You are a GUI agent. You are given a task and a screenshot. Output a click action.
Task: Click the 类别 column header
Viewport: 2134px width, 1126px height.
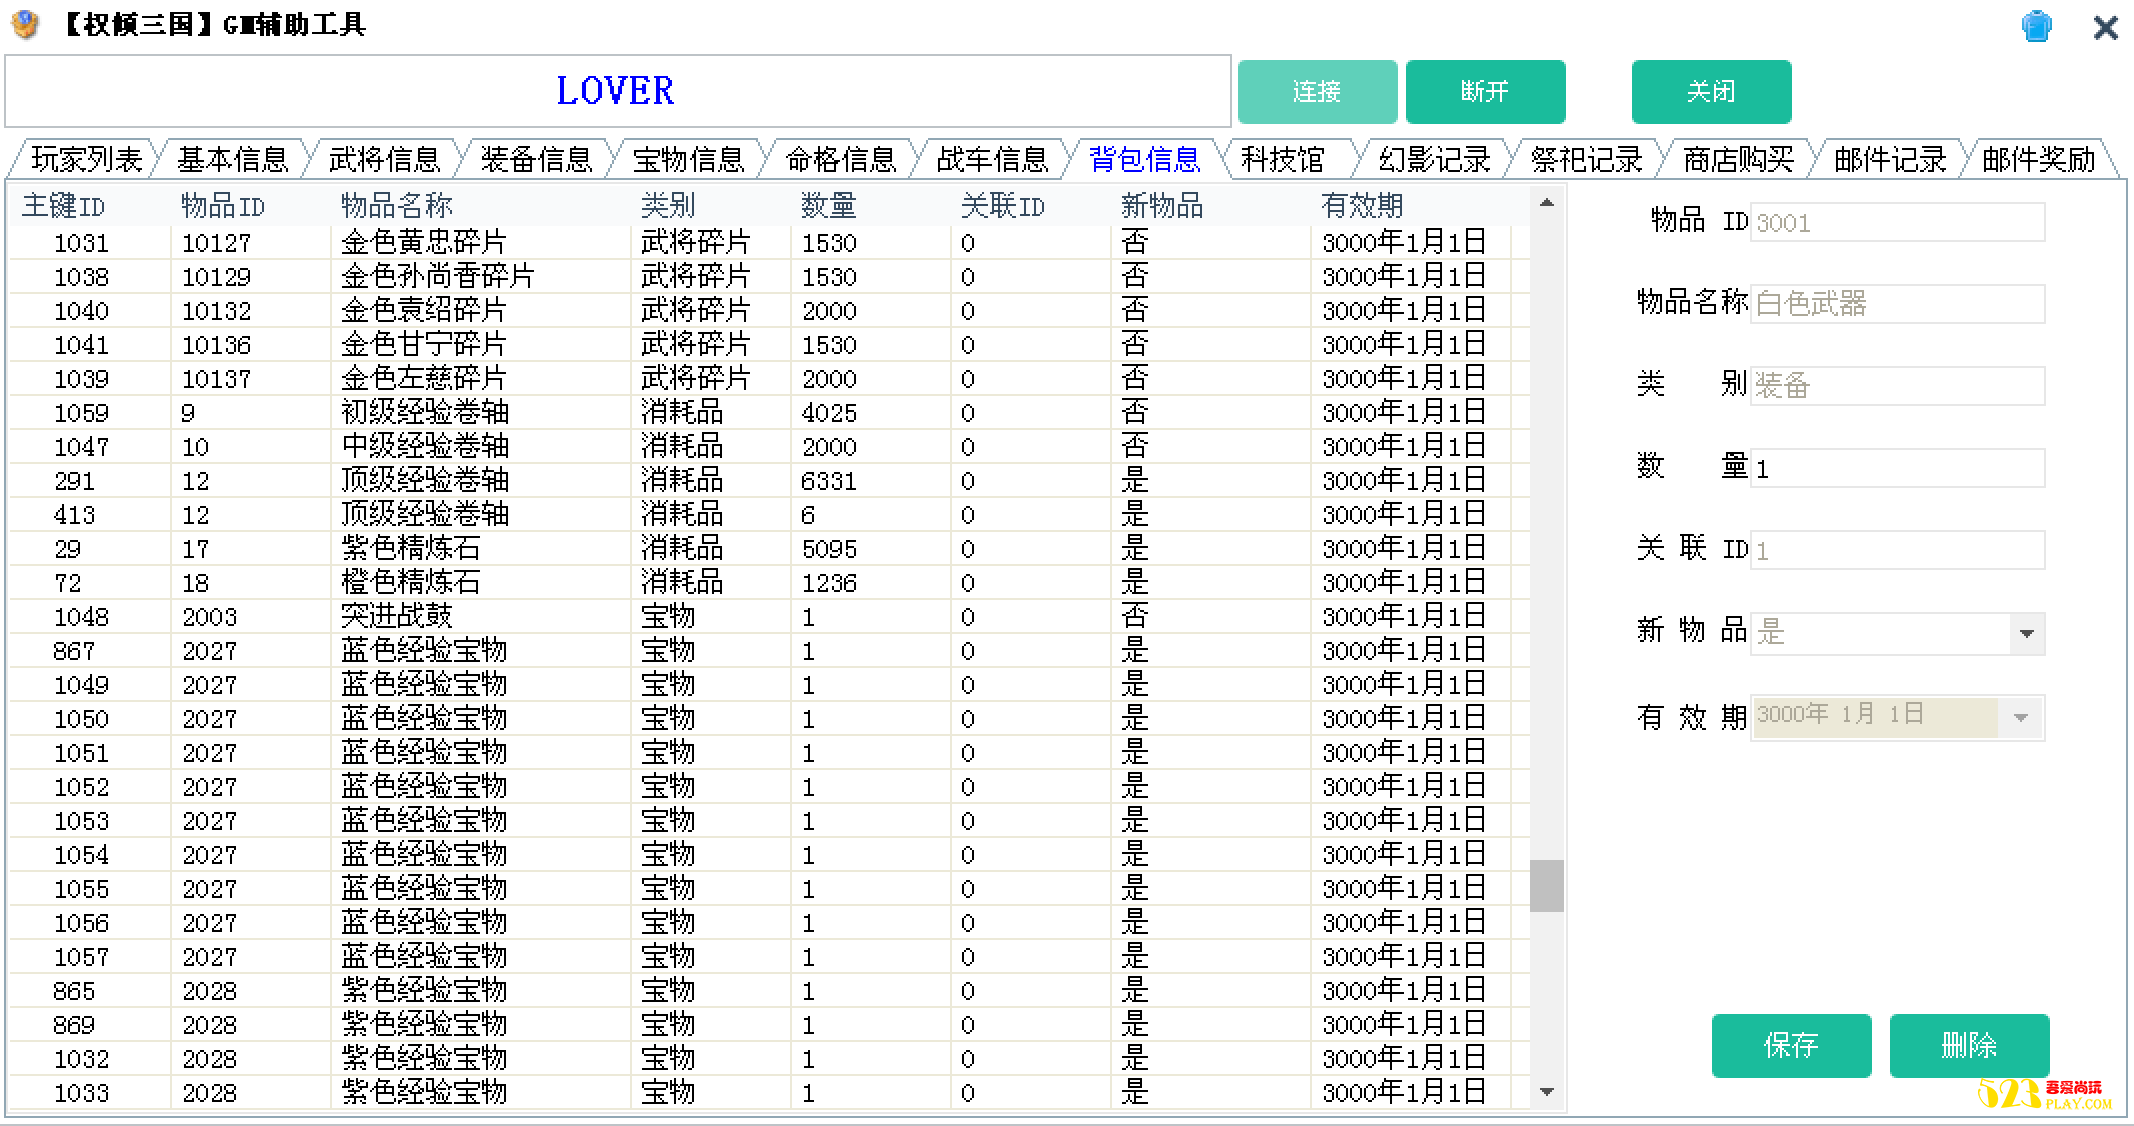[710, 206]
